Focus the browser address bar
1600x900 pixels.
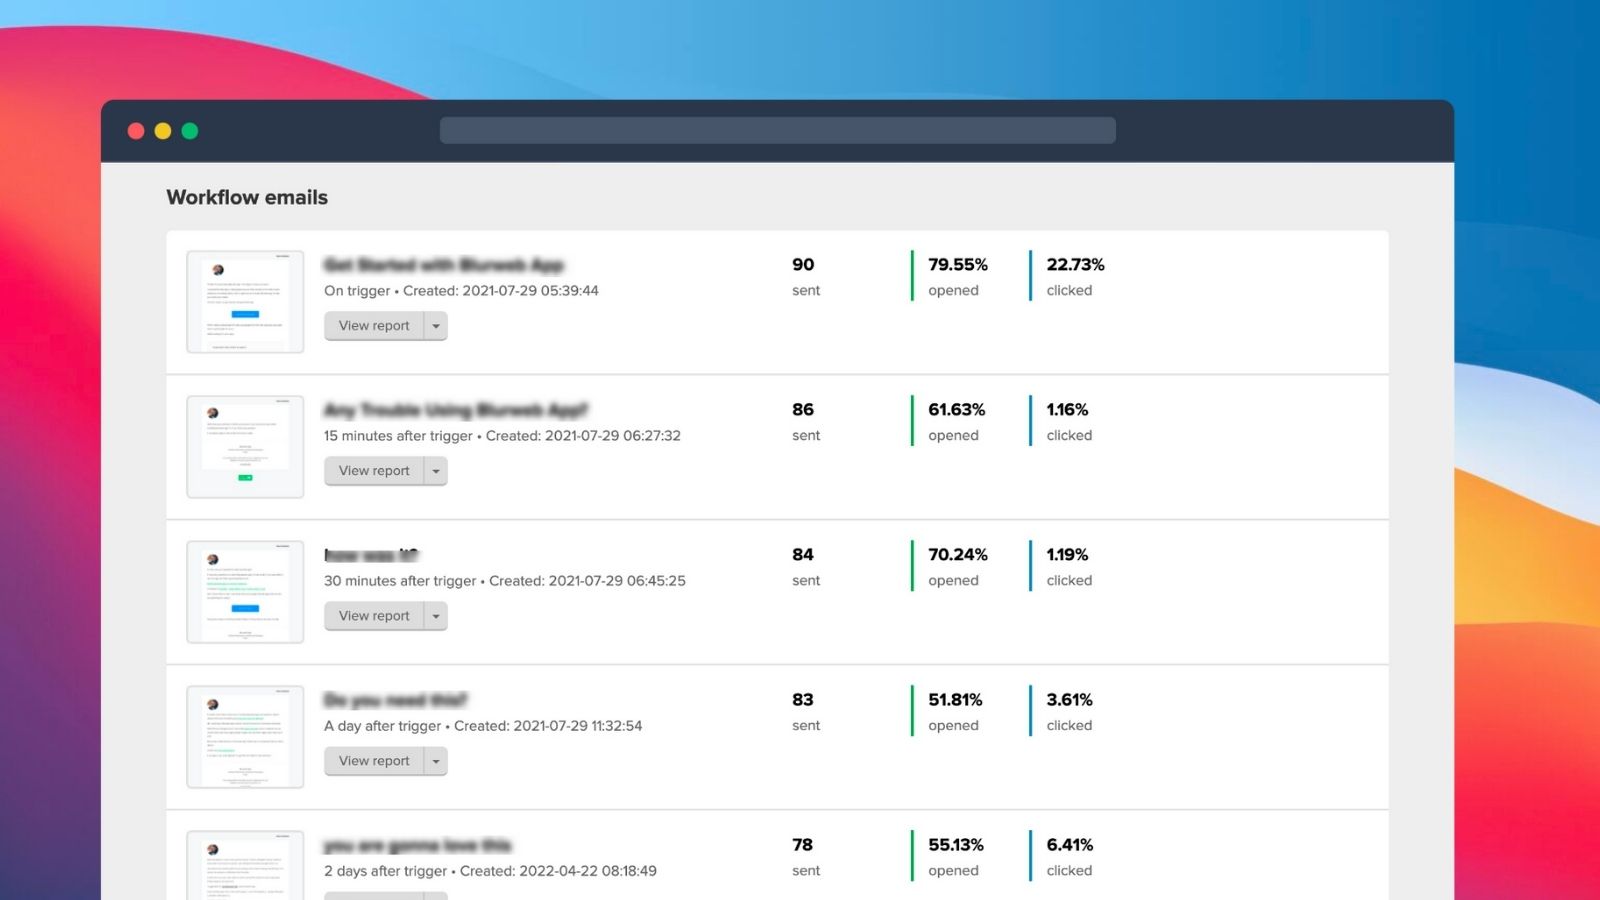pos(778,130)
